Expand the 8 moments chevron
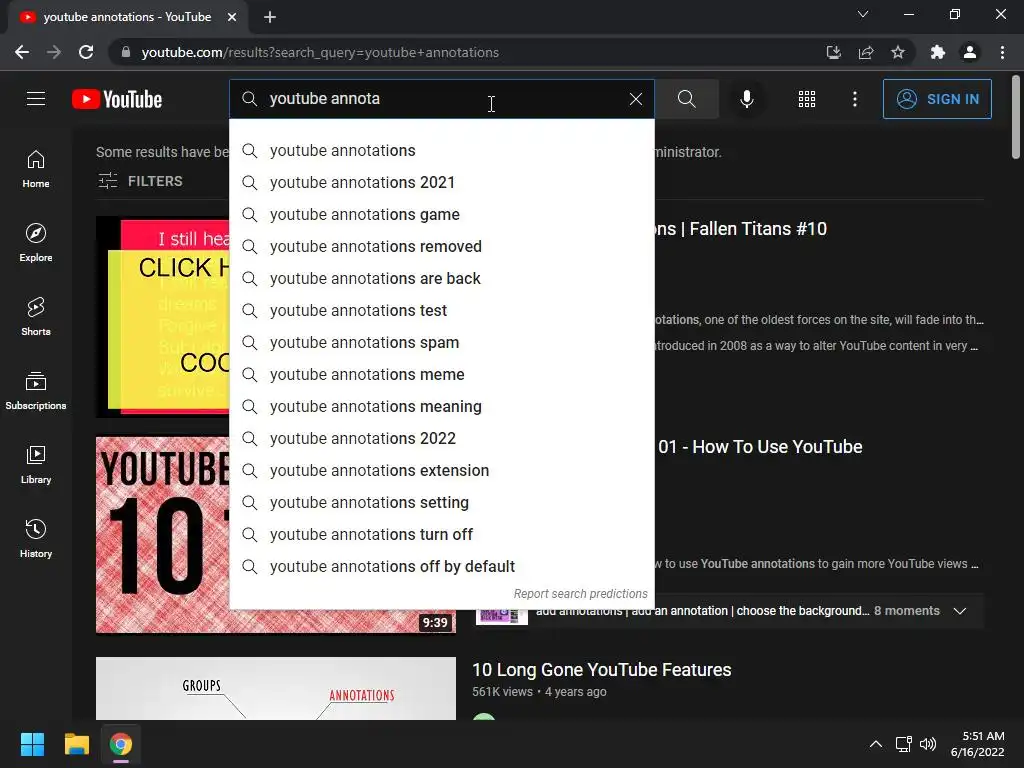This screenshot has width=1024, height=768. [959, 611]
